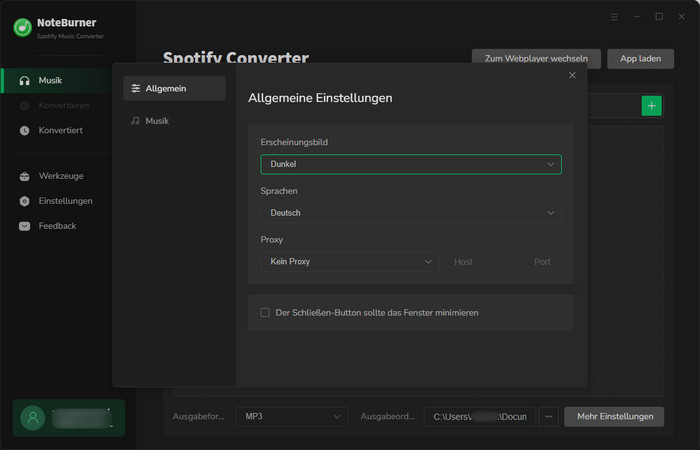Open the Kein Proxy dropdown
Screen dimensions: 700x450
click(x=350, y=262)
